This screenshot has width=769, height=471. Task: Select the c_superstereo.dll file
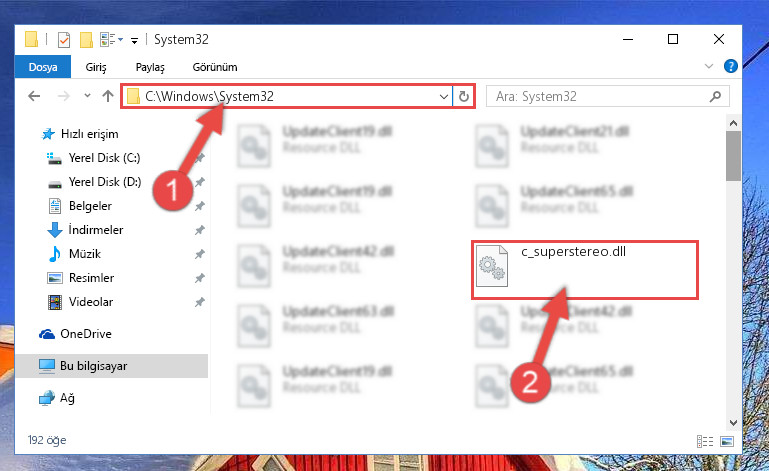tap(585, 269)
